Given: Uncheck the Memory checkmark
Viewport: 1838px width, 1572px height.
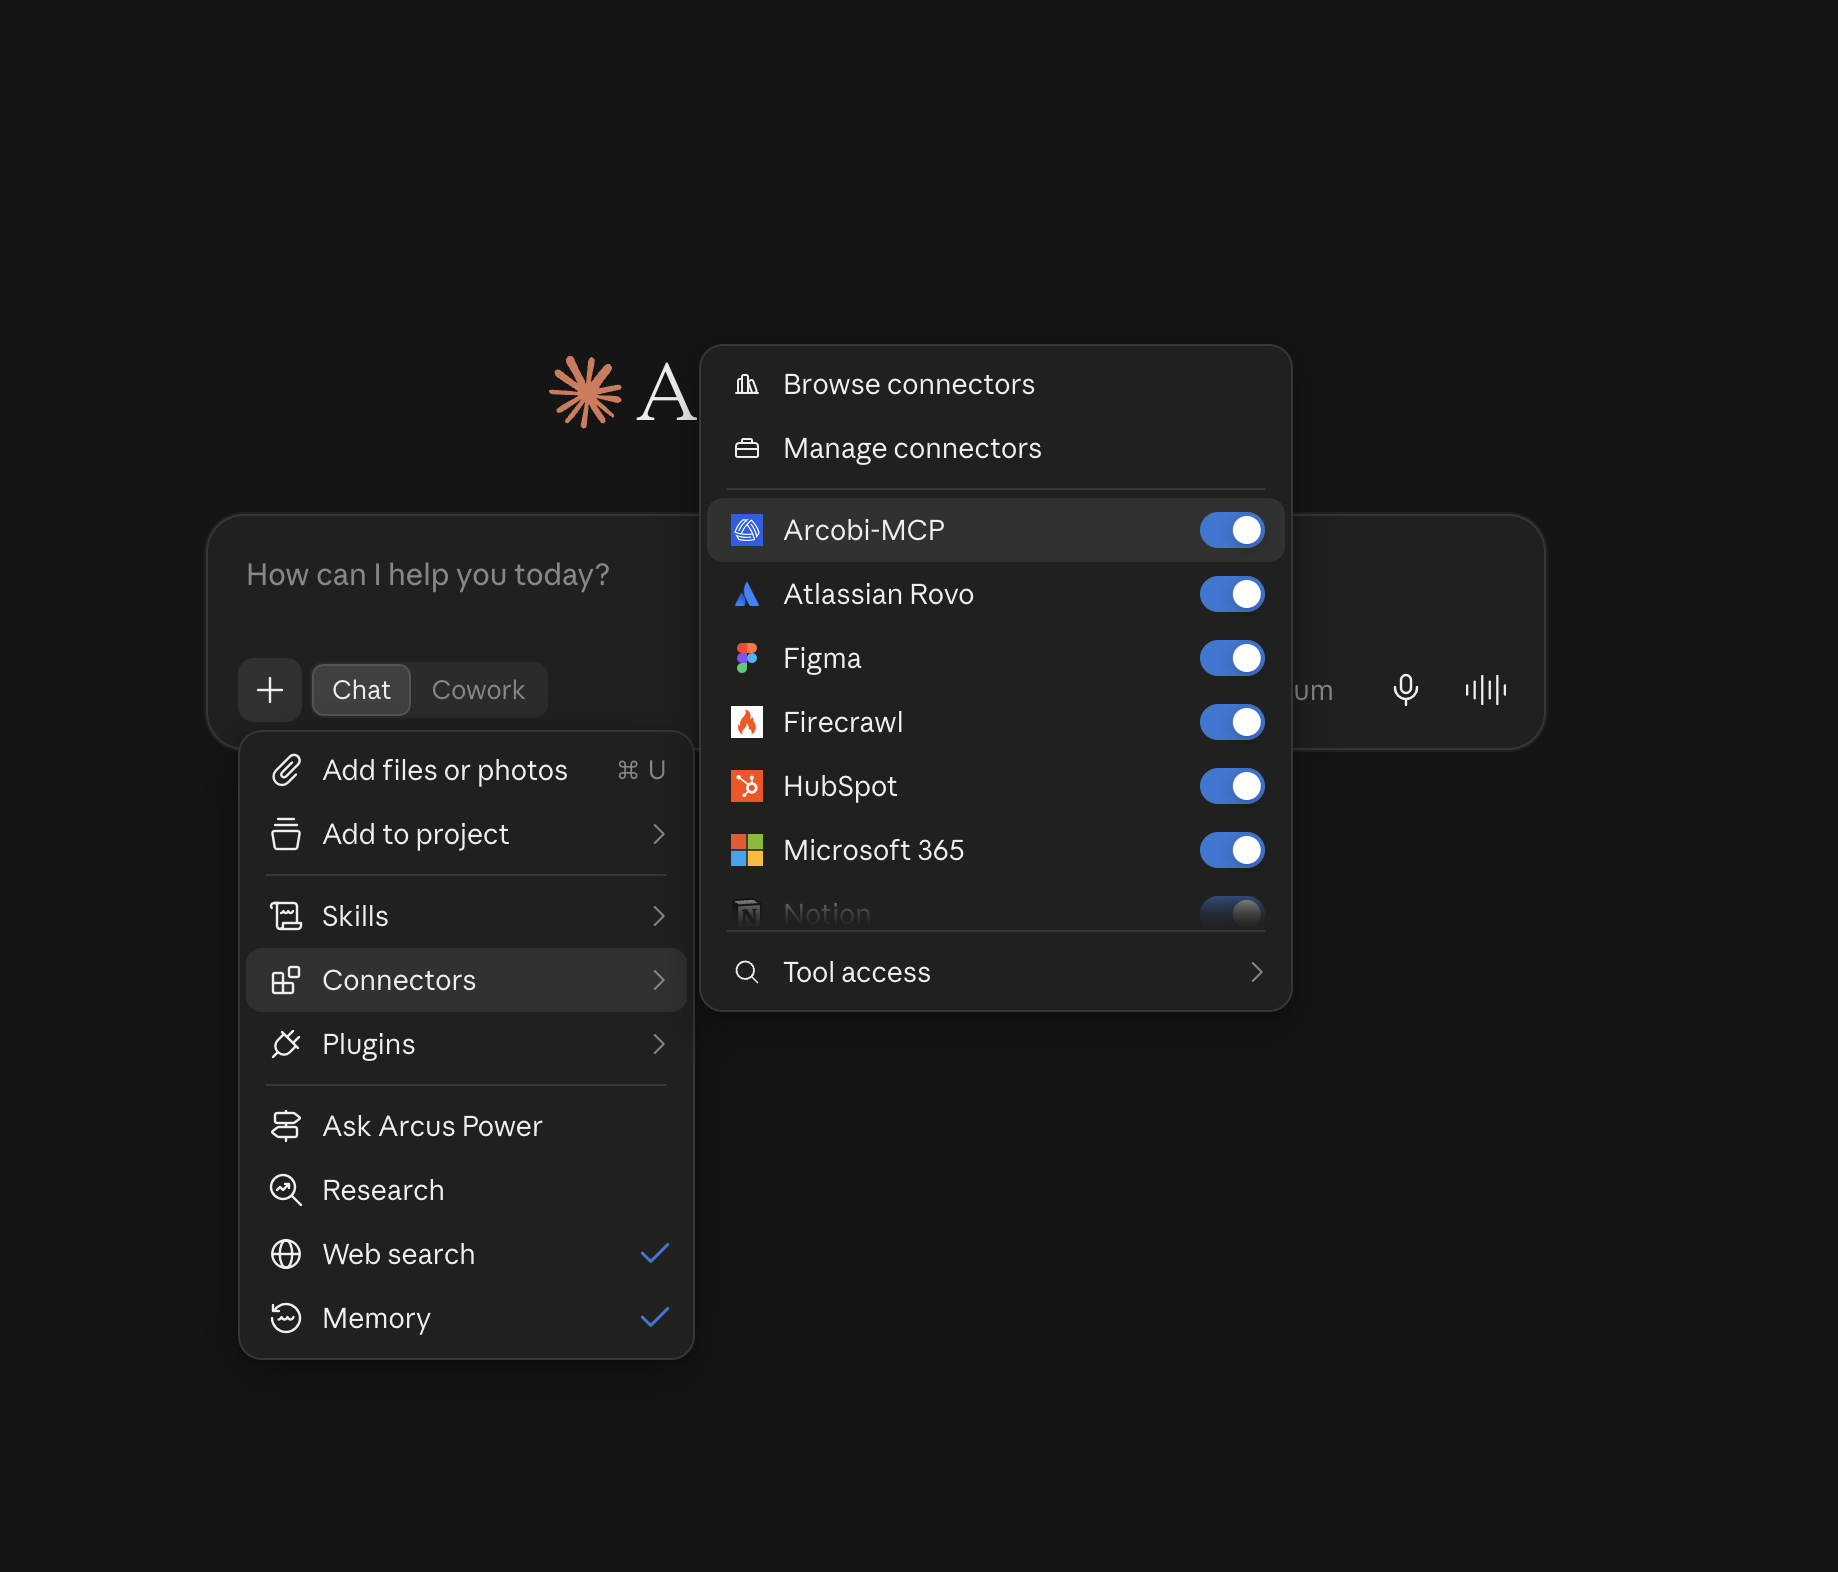Looking at the screenshot, I should coord(655,1317).
